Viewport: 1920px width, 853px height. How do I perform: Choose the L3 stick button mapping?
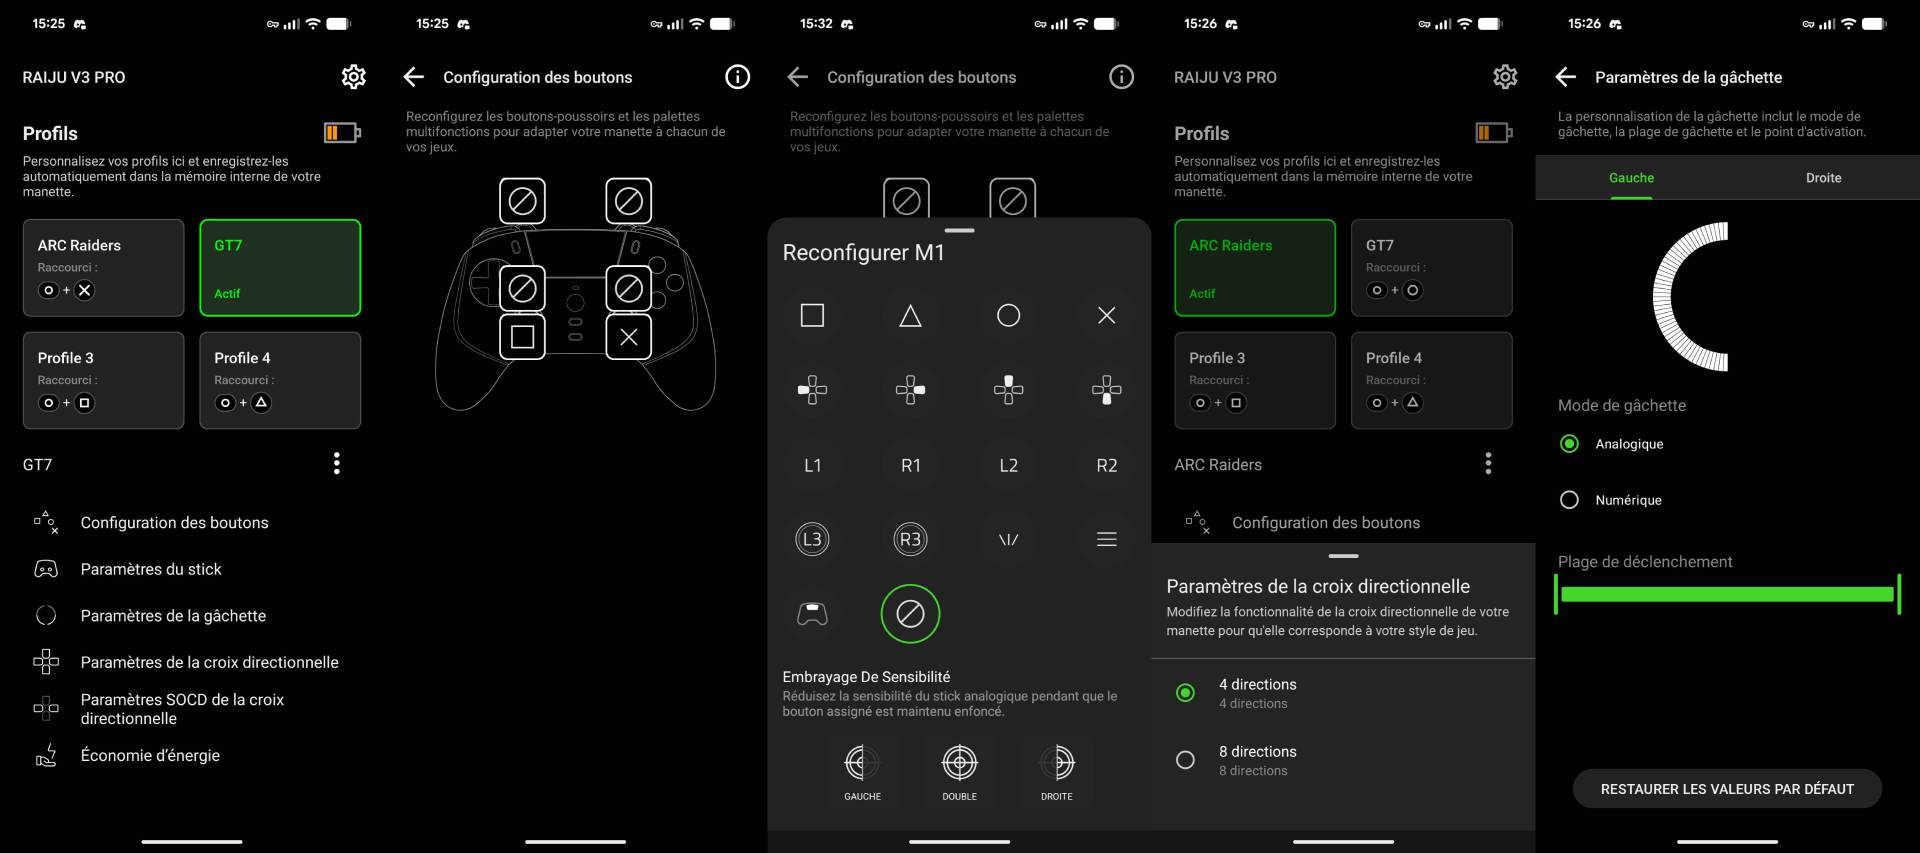click(812, 540)
